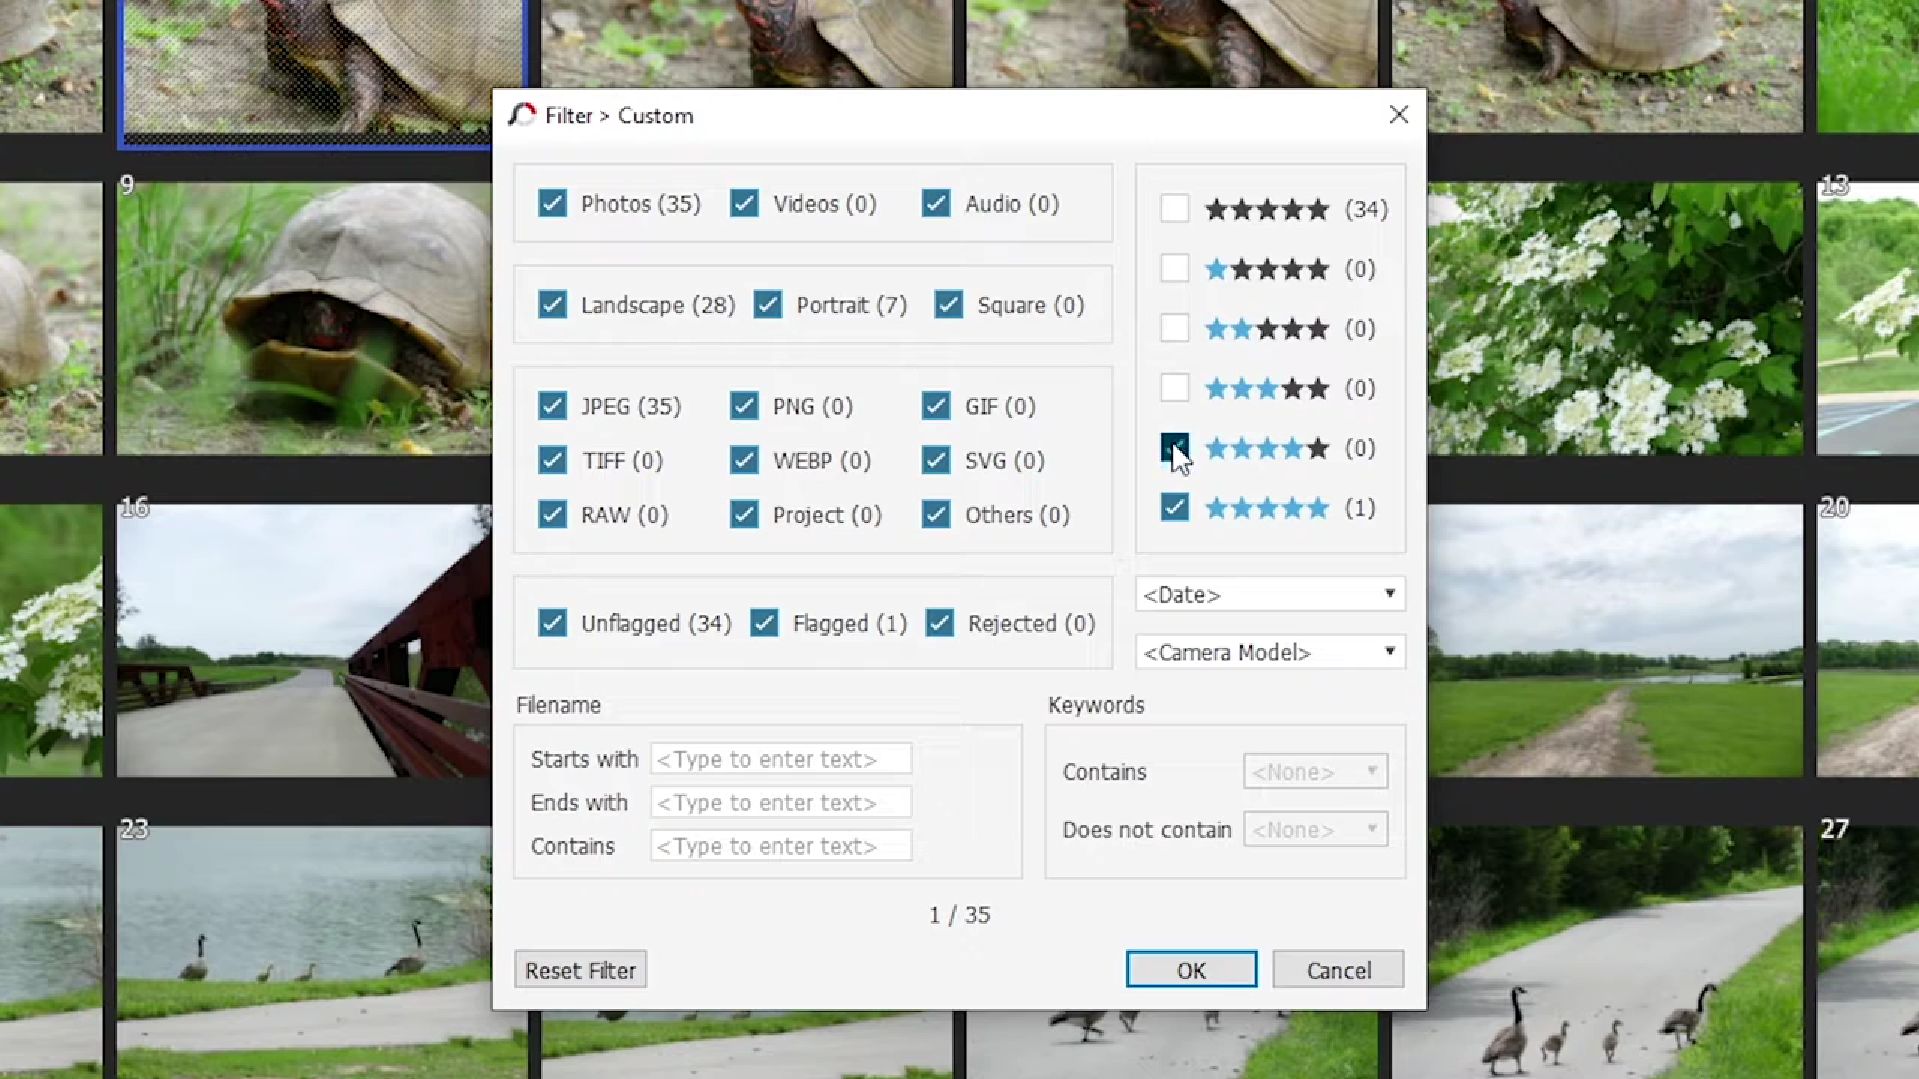Uncheck the Unflagged (34) filter
This screenshot has width=1919, height=1079.
[552, 623]
